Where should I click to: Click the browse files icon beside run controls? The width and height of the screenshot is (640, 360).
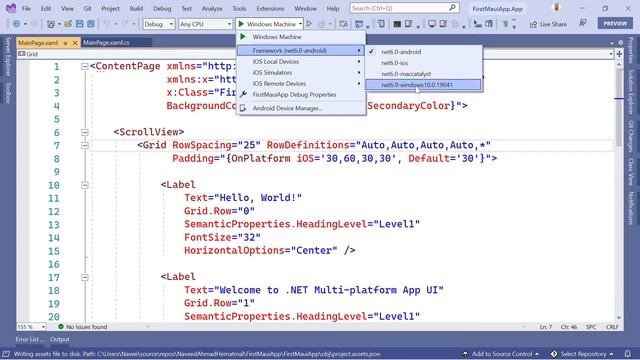pyautogui.click(x=343, y=24)
